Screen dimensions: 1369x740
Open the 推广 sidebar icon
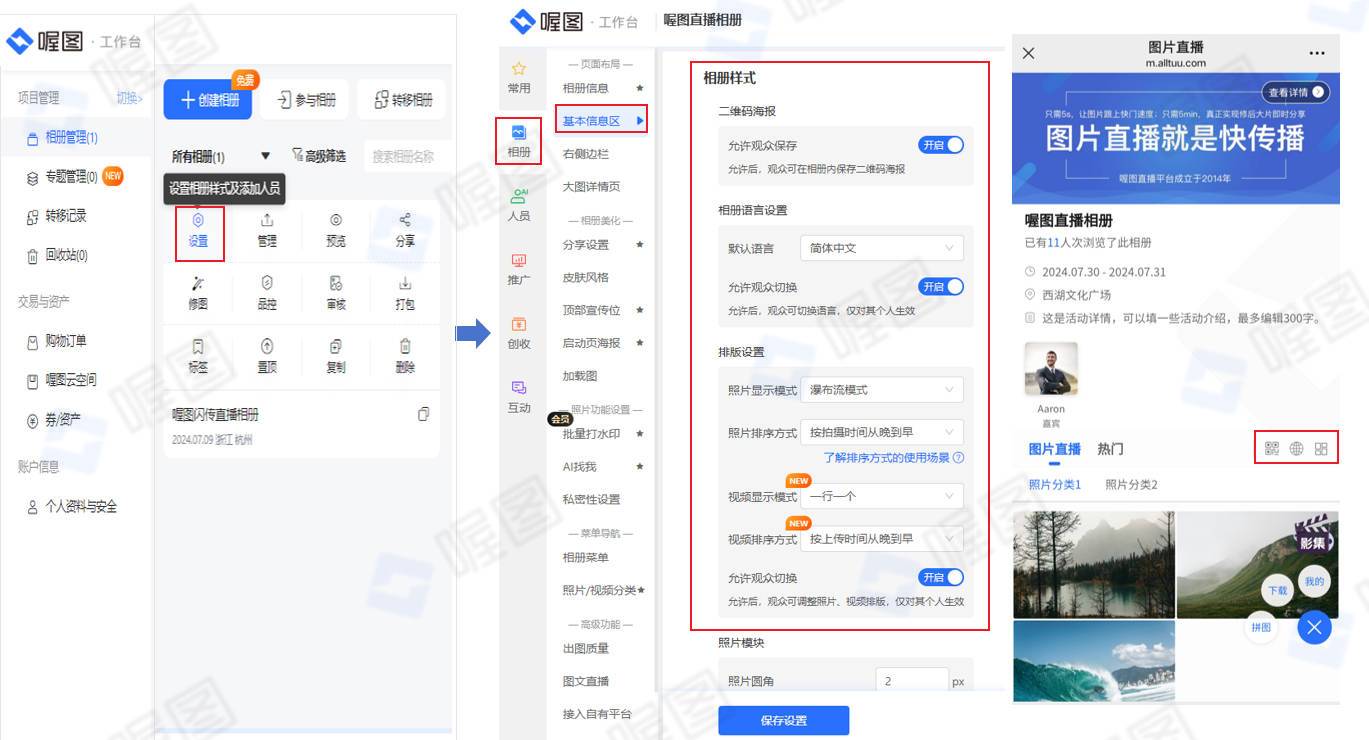pyautogui.click(x=519, y=260)
